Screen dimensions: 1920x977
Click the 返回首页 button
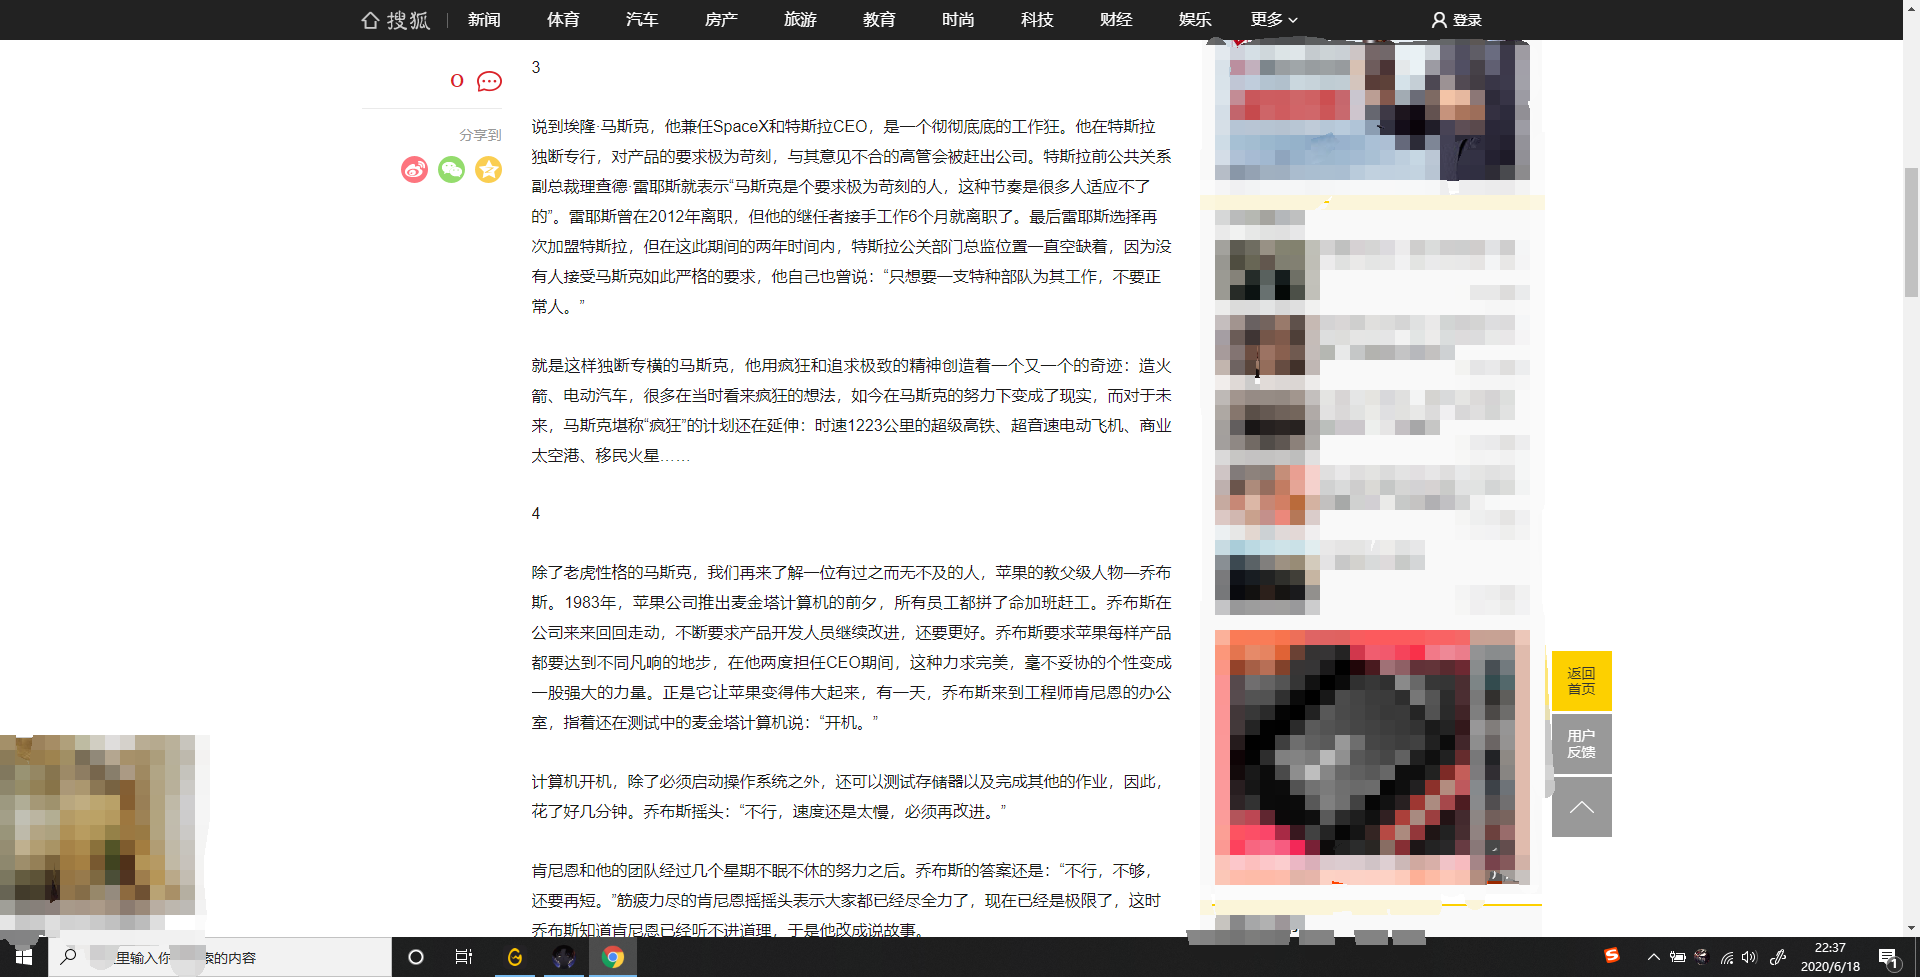(x=1581, y=681)
